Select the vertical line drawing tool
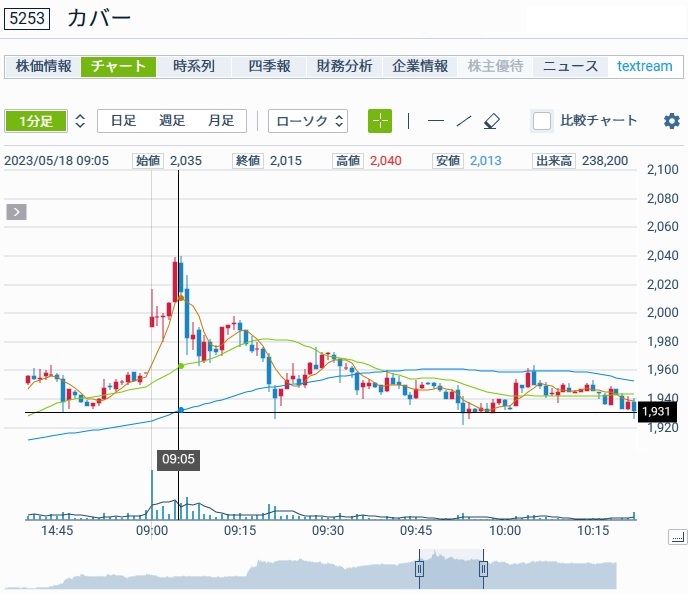The width and height of the screenshot is (688, 594). coord(408,121)
